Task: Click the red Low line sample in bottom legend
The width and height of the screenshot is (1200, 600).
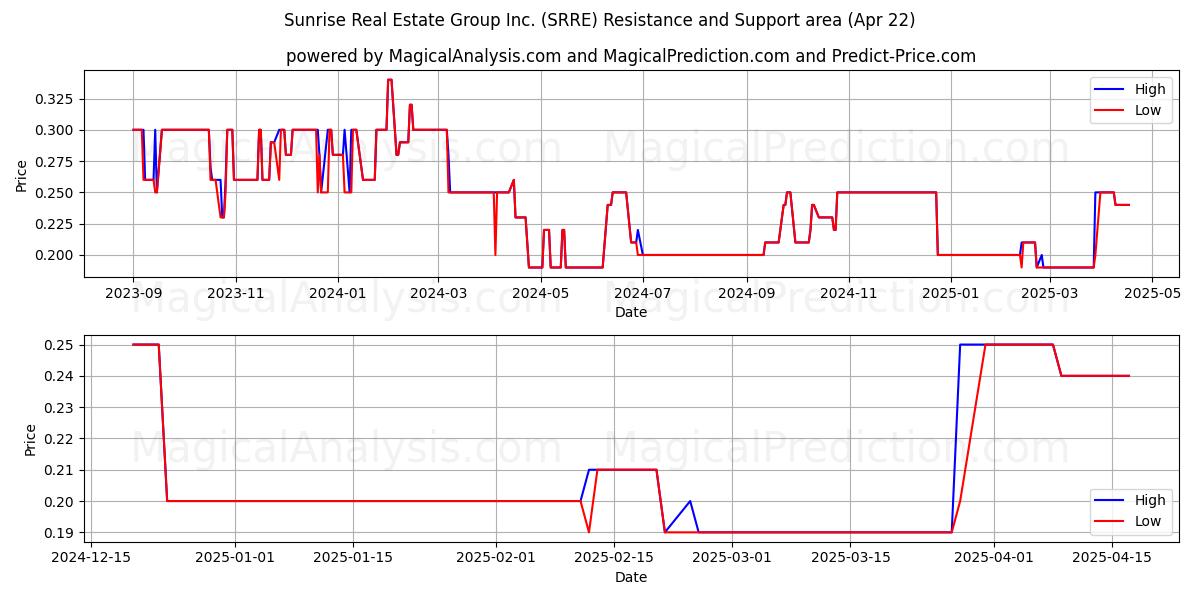Action: click(x=1111, y=522)
